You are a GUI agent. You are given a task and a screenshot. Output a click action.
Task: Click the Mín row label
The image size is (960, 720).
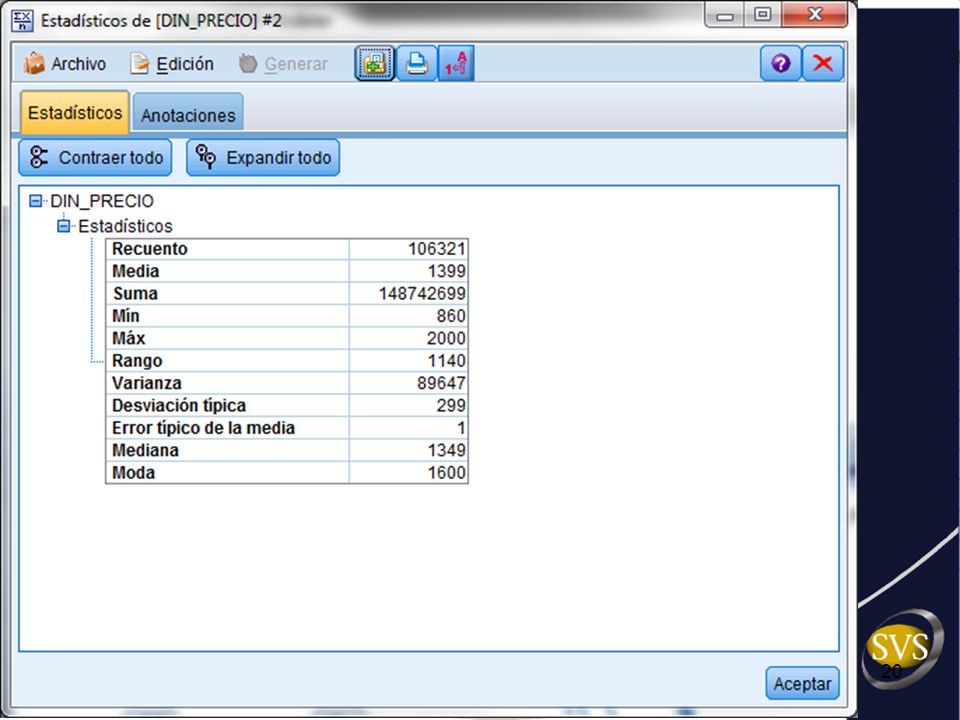point(126,315)
